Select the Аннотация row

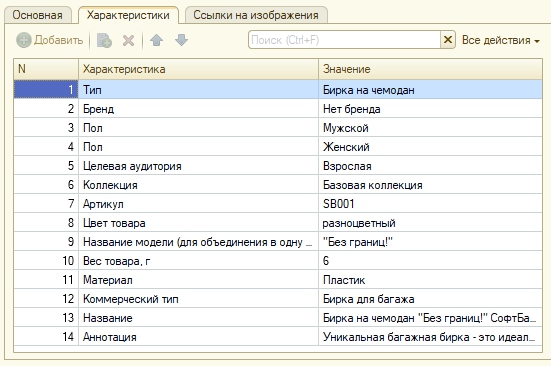(x=278, y=337)
